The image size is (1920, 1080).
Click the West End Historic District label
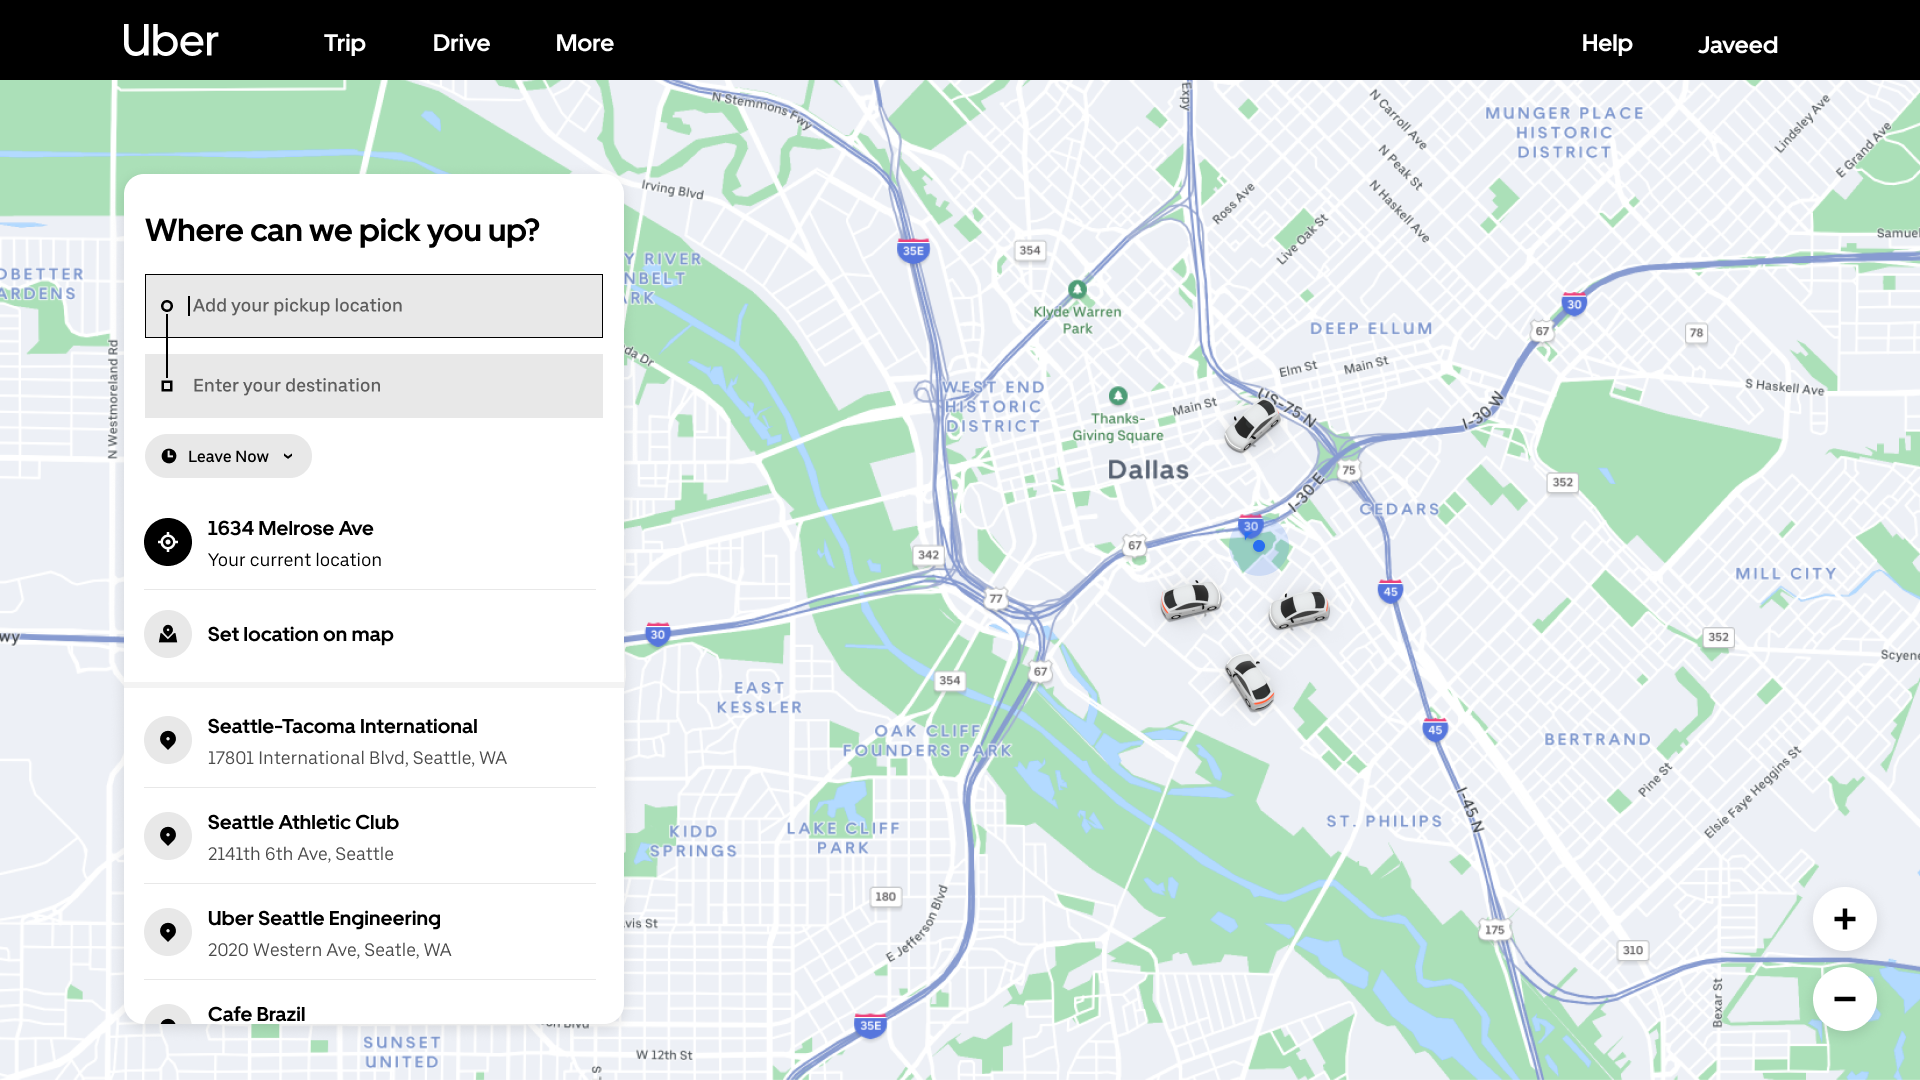click(x=994, y=407)
